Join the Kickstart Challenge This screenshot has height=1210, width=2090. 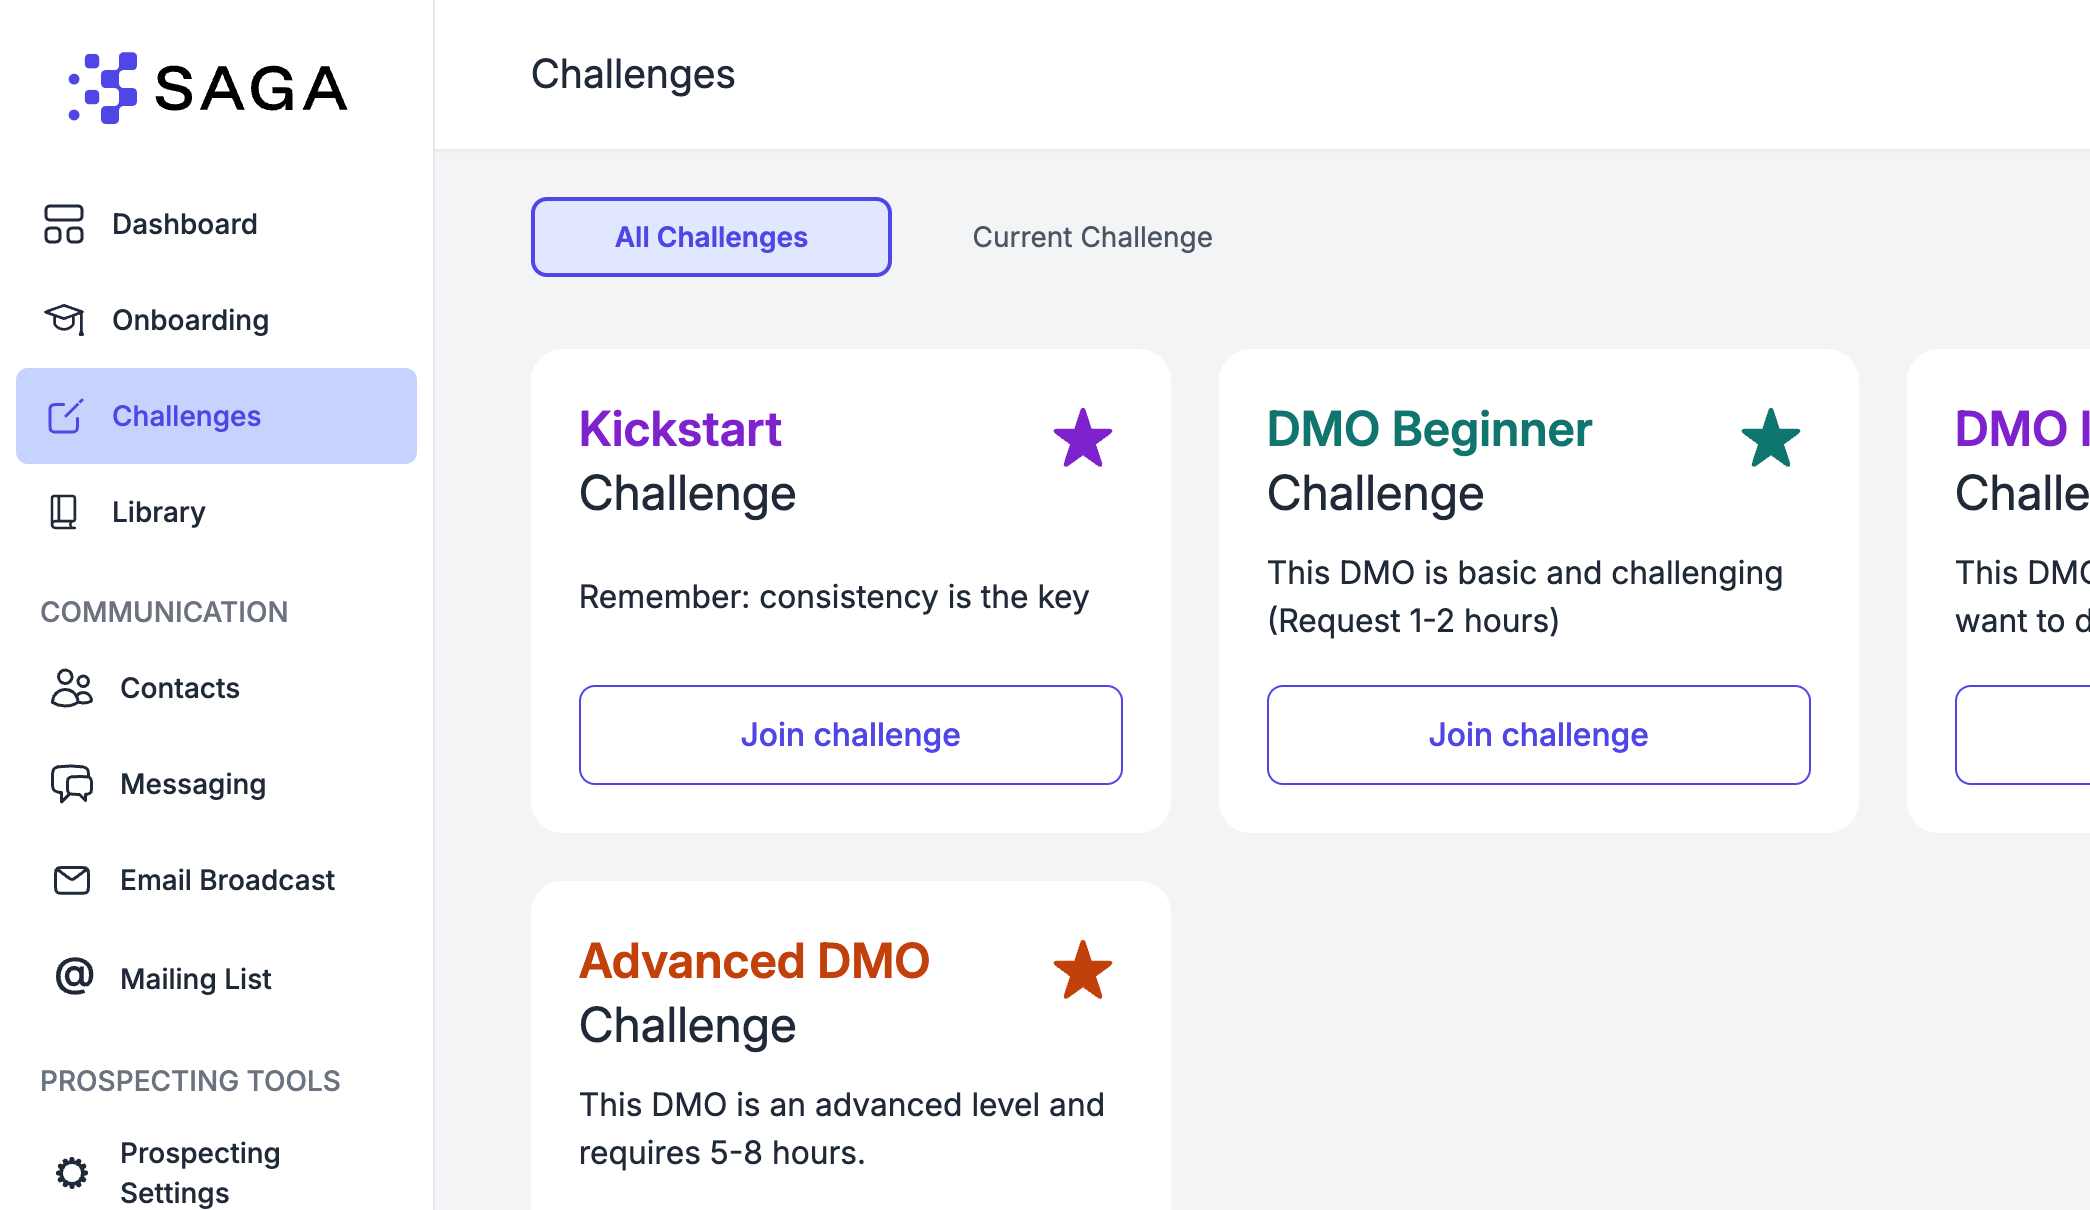click(x=851, y=735)
